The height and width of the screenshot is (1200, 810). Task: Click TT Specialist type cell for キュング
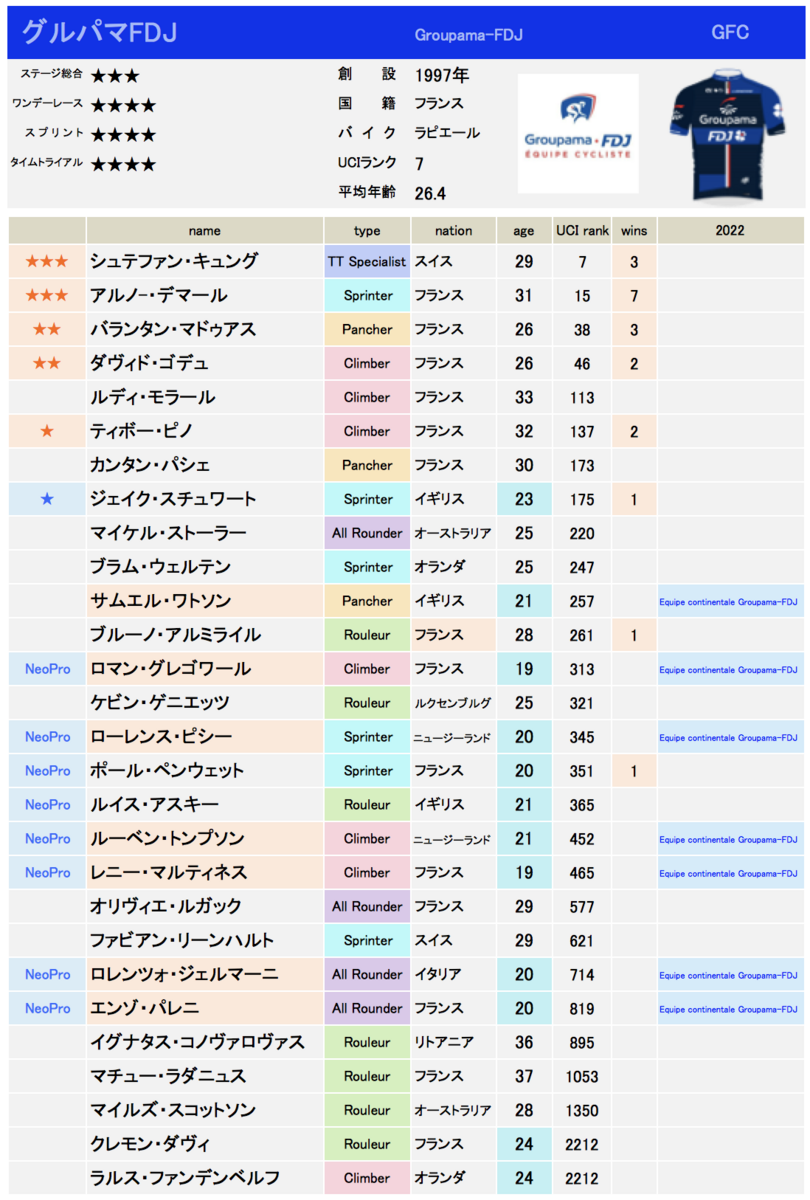(x=367, y=262)
